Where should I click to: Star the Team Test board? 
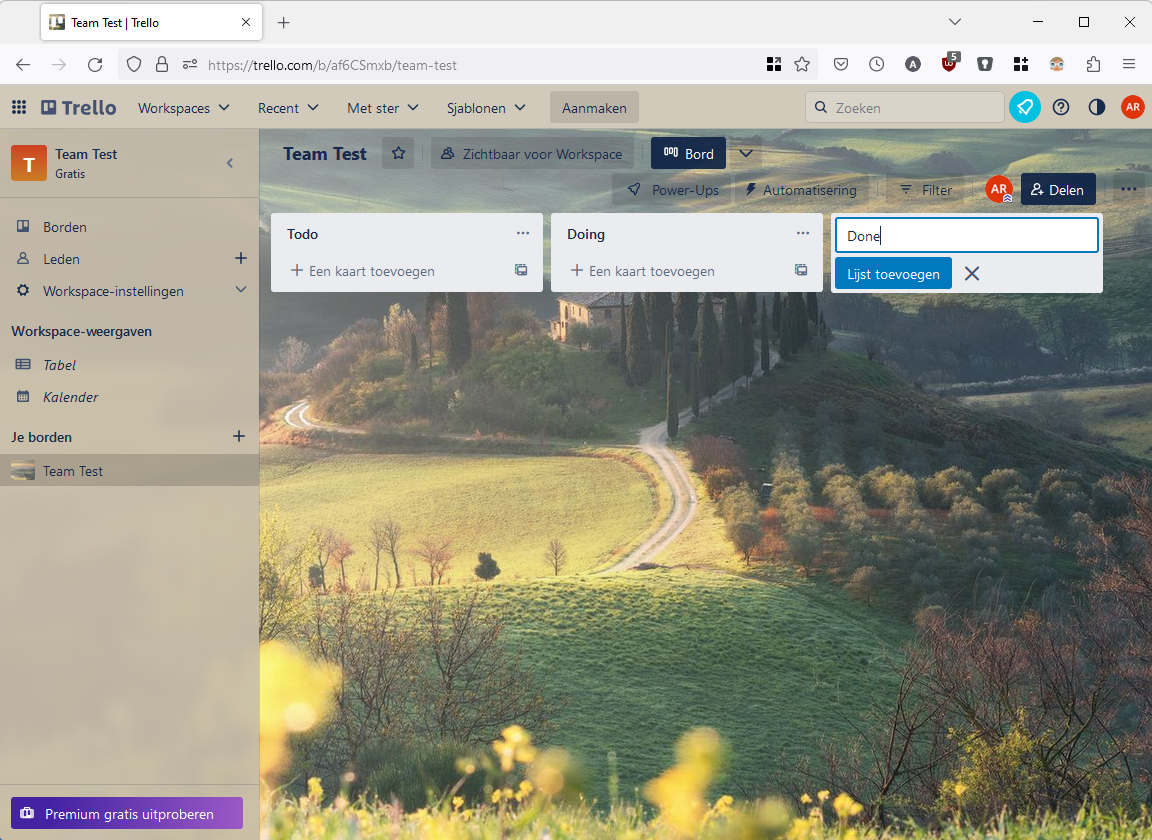398,154
